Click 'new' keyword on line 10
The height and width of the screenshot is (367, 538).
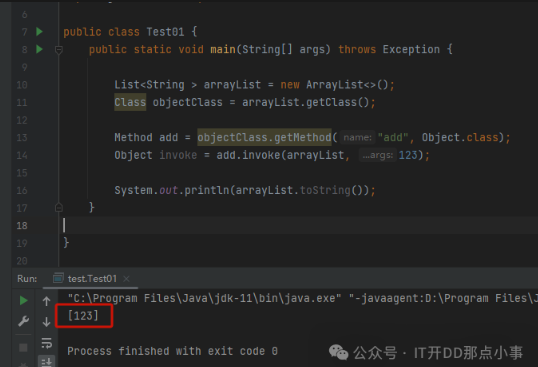(290, 85)
